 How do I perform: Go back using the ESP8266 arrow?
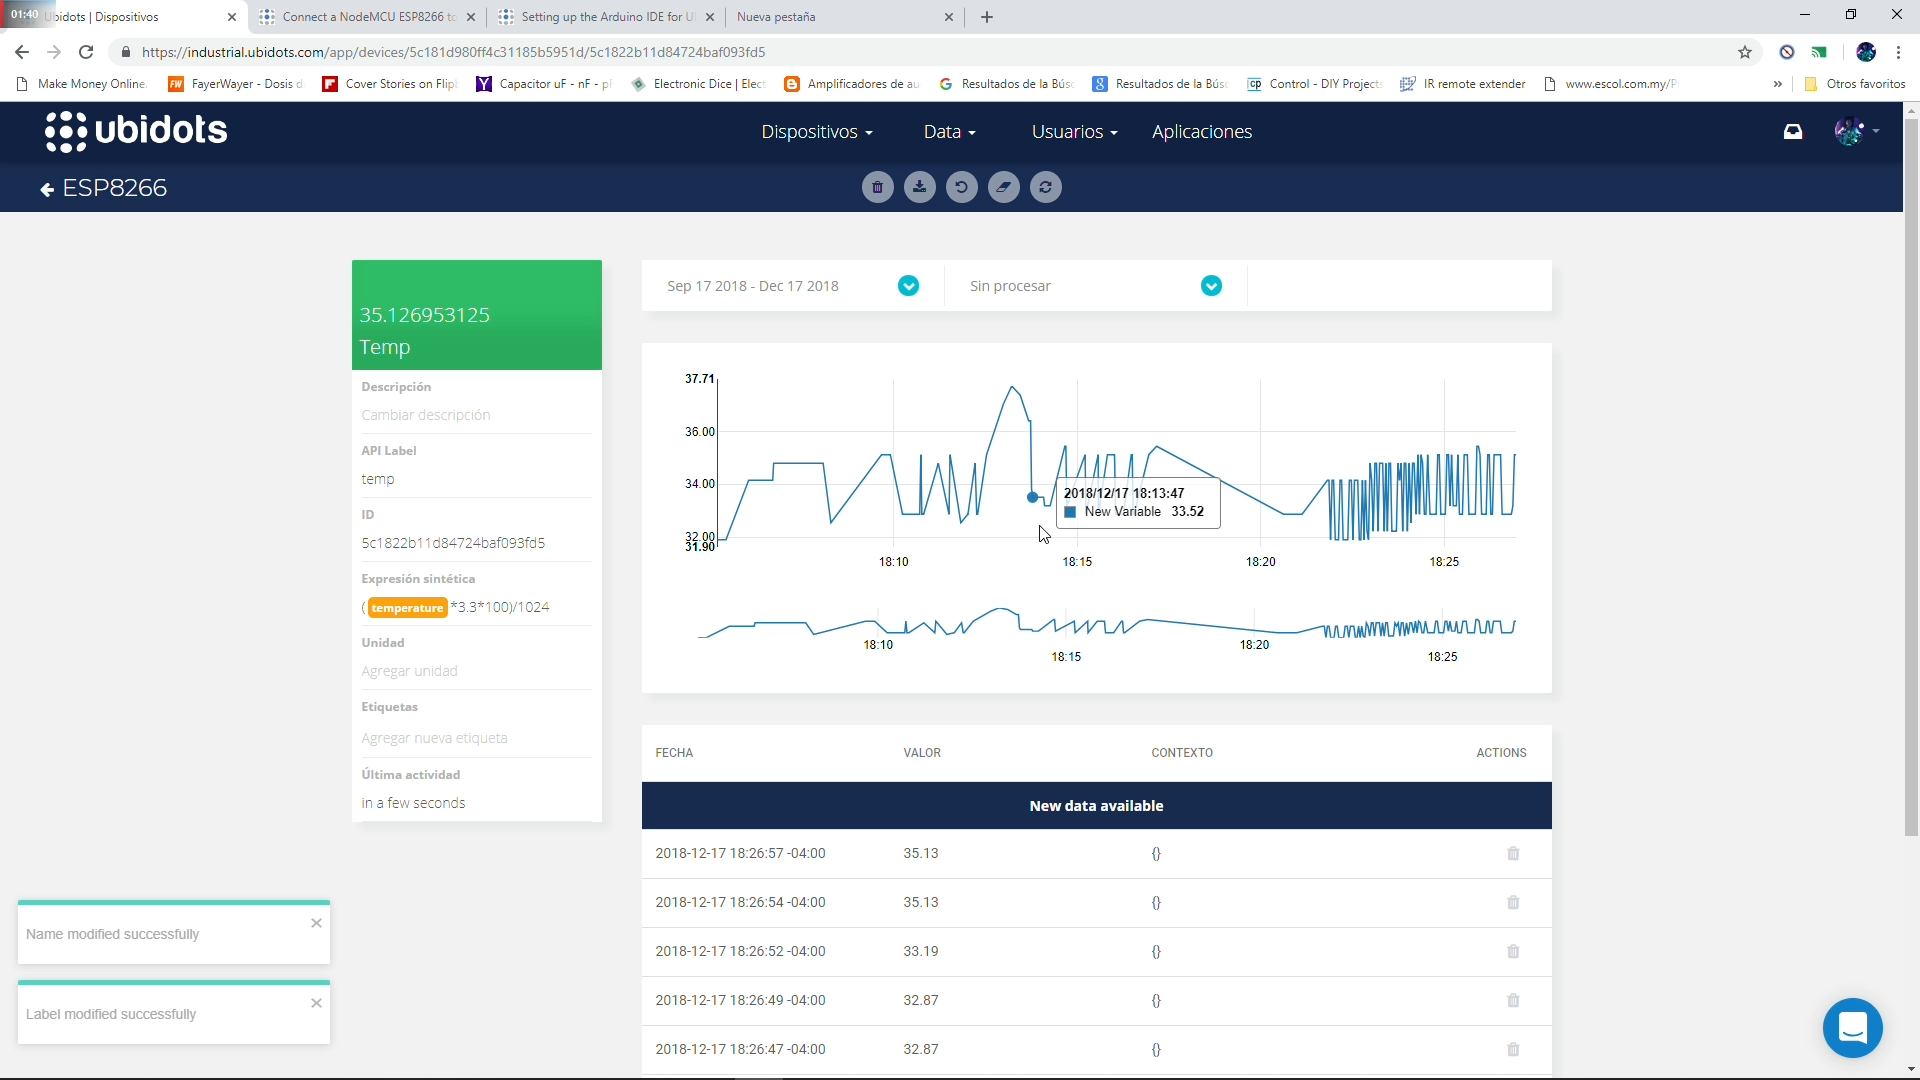coord(47,189)
